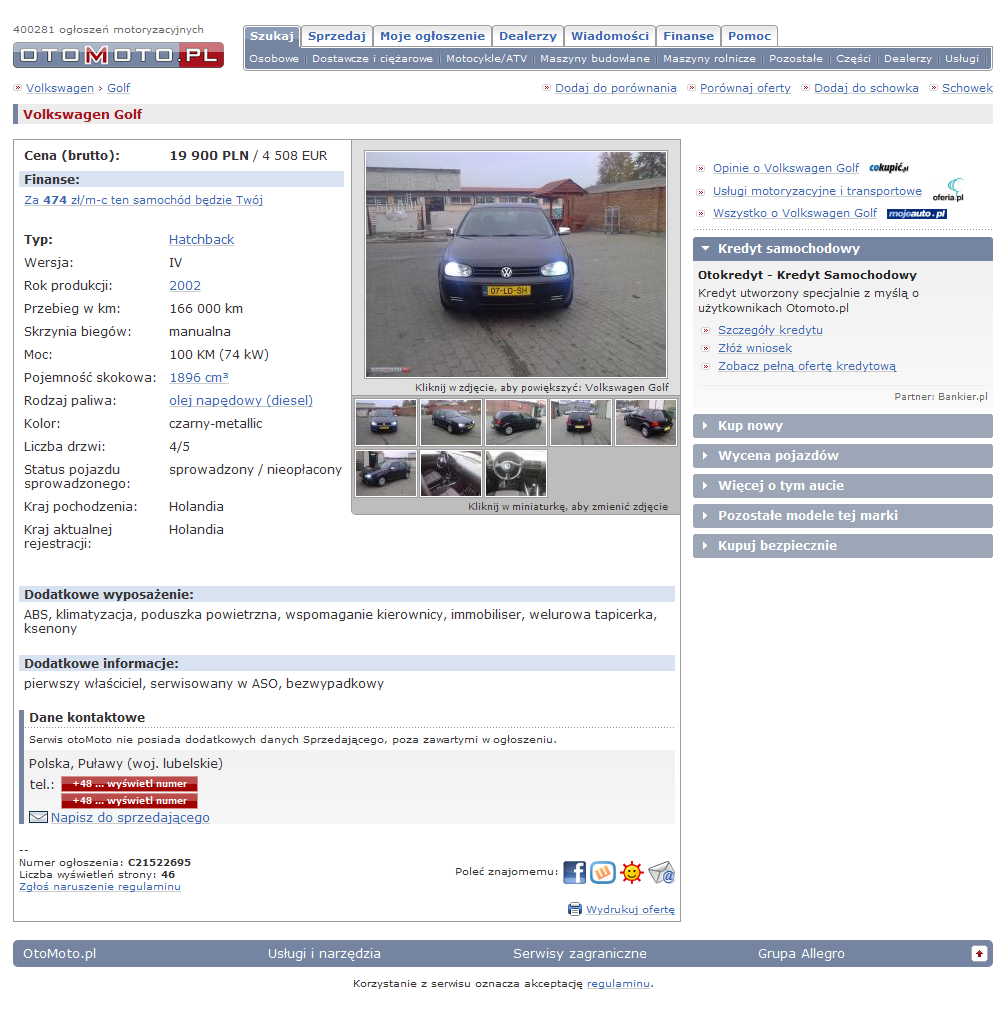Click Zobacz pełną ofertę kredytową link
The image size is (1006, 1009).
coord(807,366)
